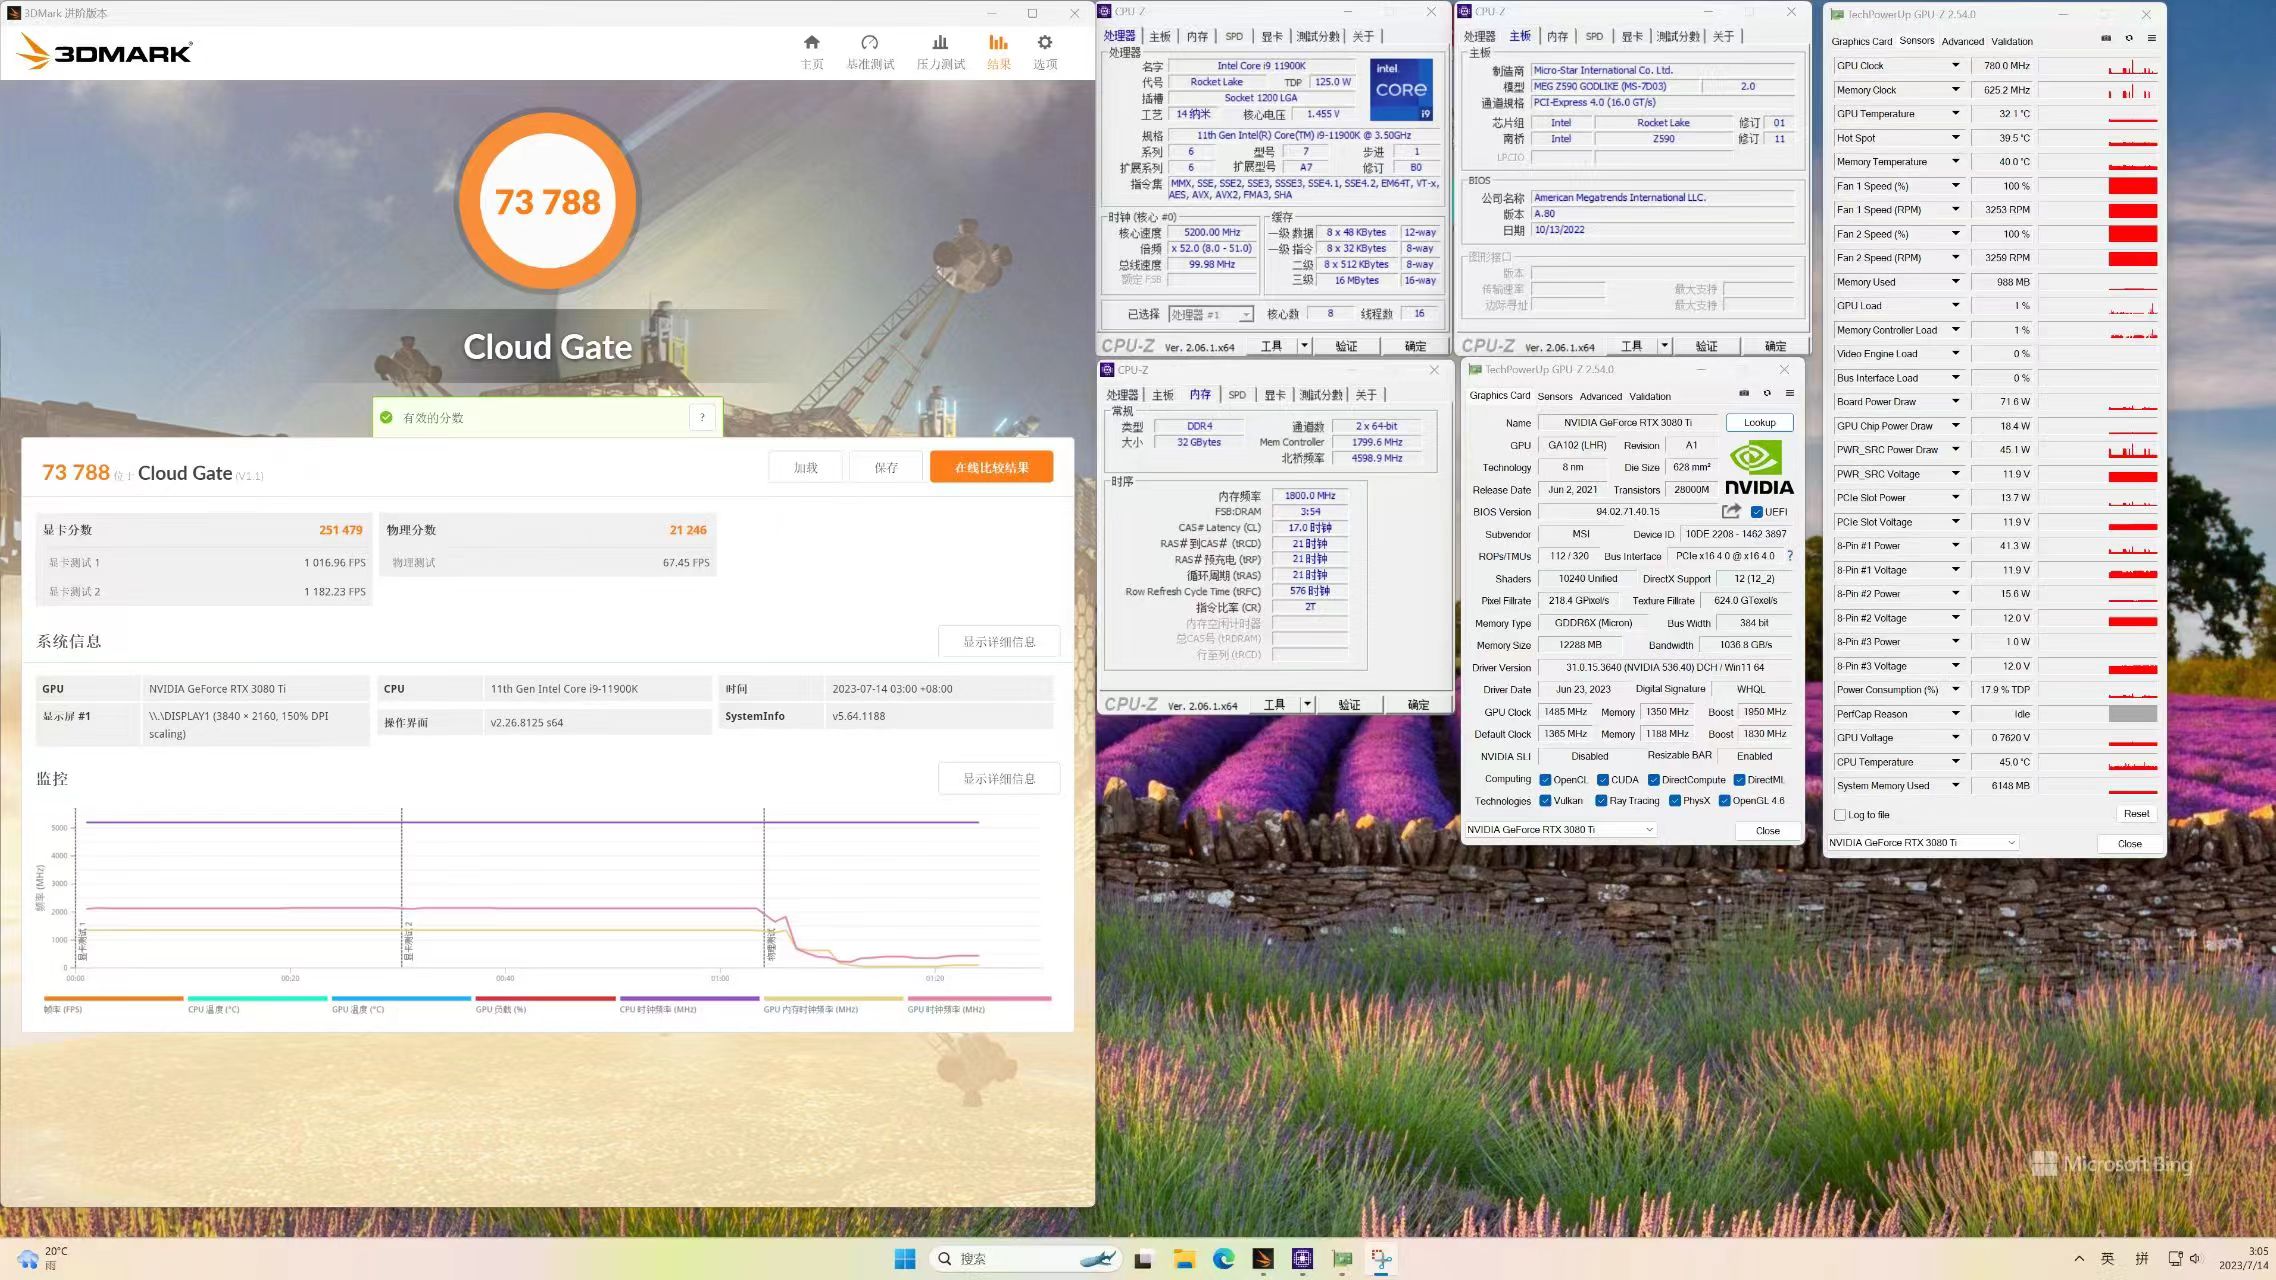Screen dimensions: 2276x1280
Task: Open 3DMark benchmark tests gauge icon
Action: tap(869, 42)
